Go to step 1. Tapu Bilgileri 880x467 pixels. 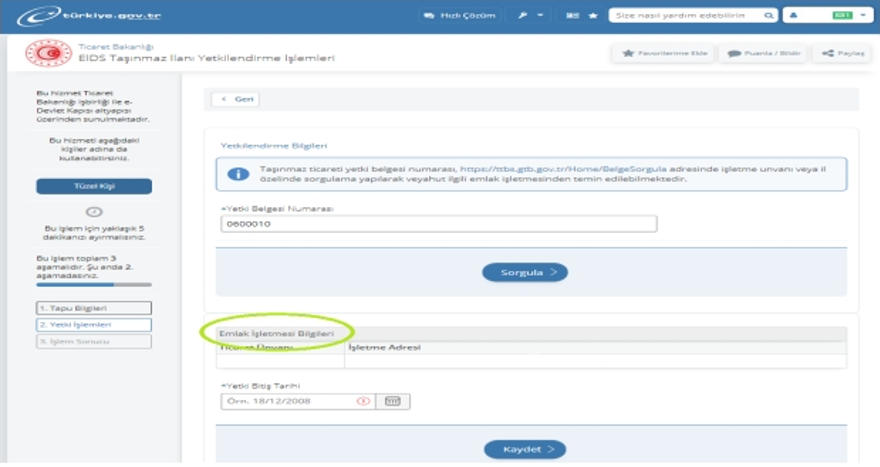click(93, 308)
